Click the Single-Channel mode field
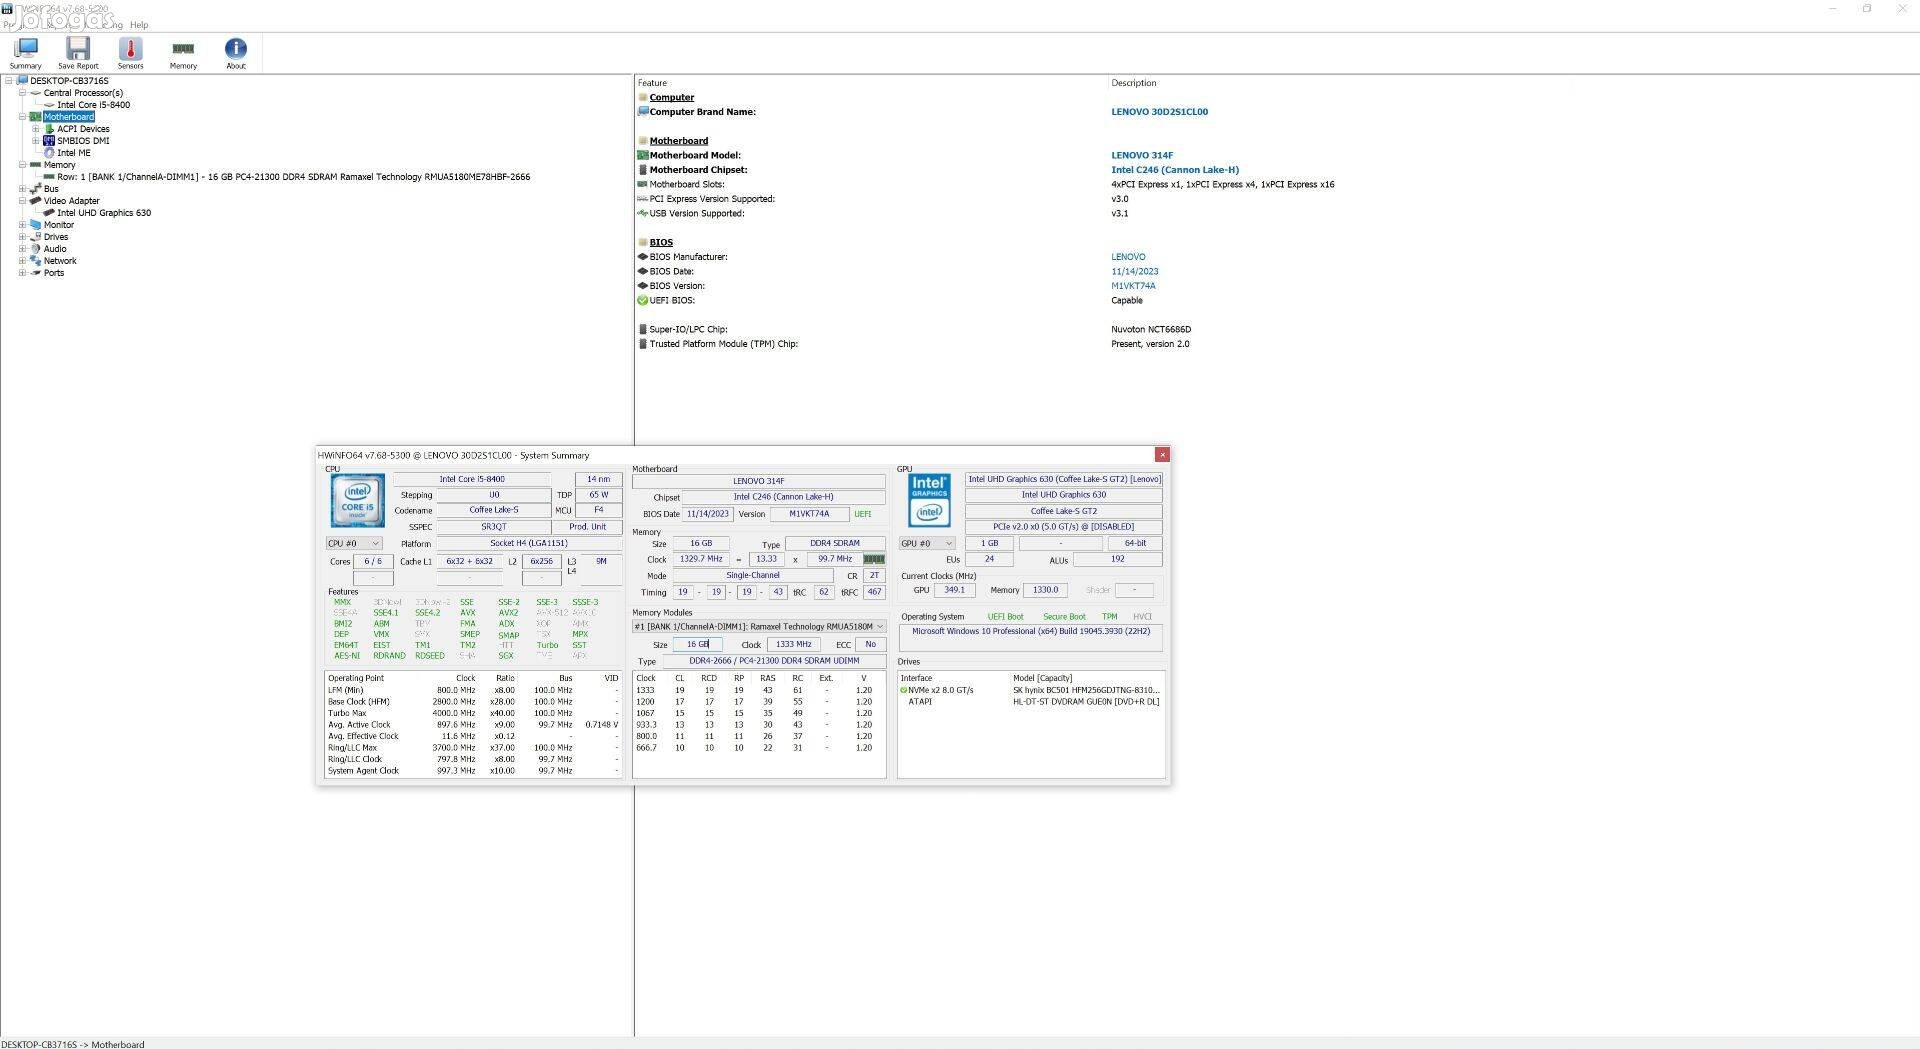 tap(753, 576)
